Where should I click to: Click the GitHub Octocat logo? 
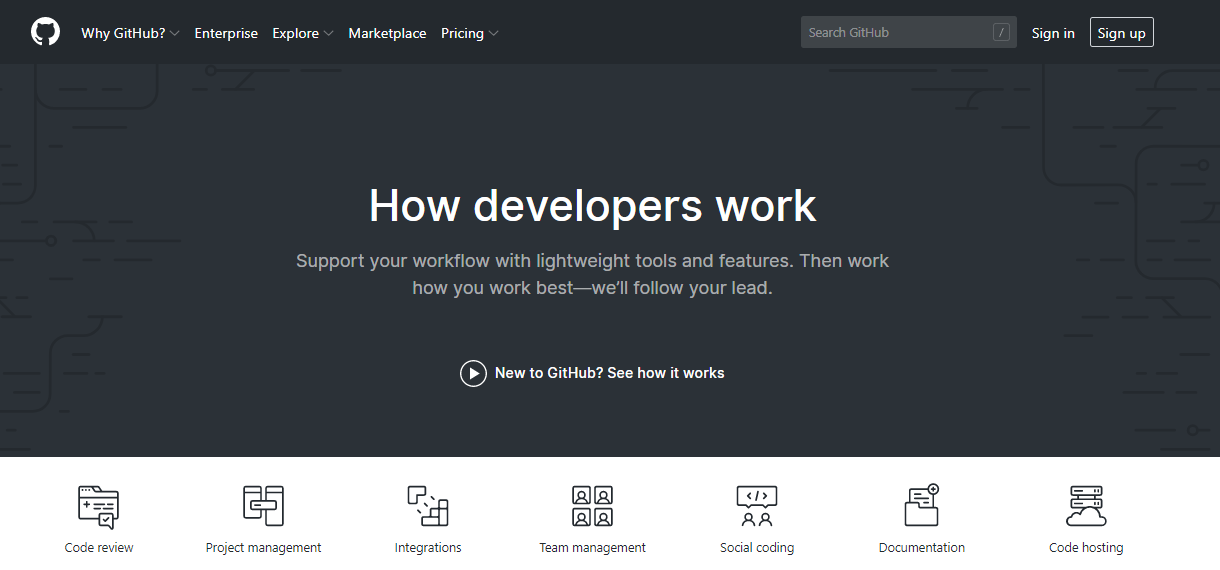click(x=45, y=32)
